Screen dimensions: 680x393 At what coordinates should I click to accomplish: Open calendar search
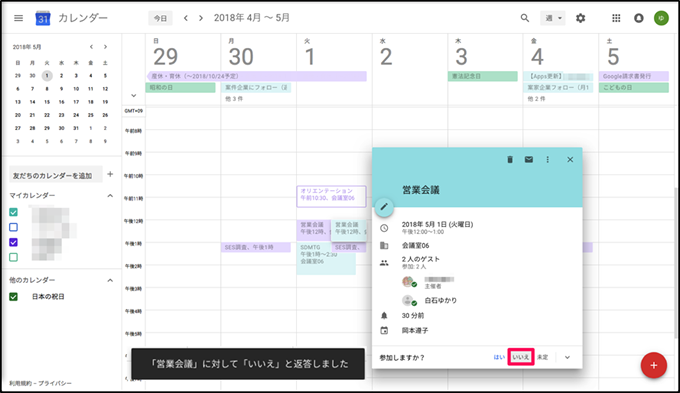click(x=525, y=18)
